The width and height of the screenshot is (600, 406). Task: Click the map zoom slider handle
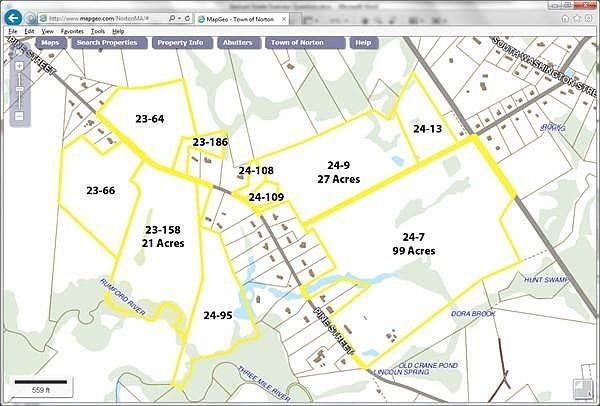(19, 89)
